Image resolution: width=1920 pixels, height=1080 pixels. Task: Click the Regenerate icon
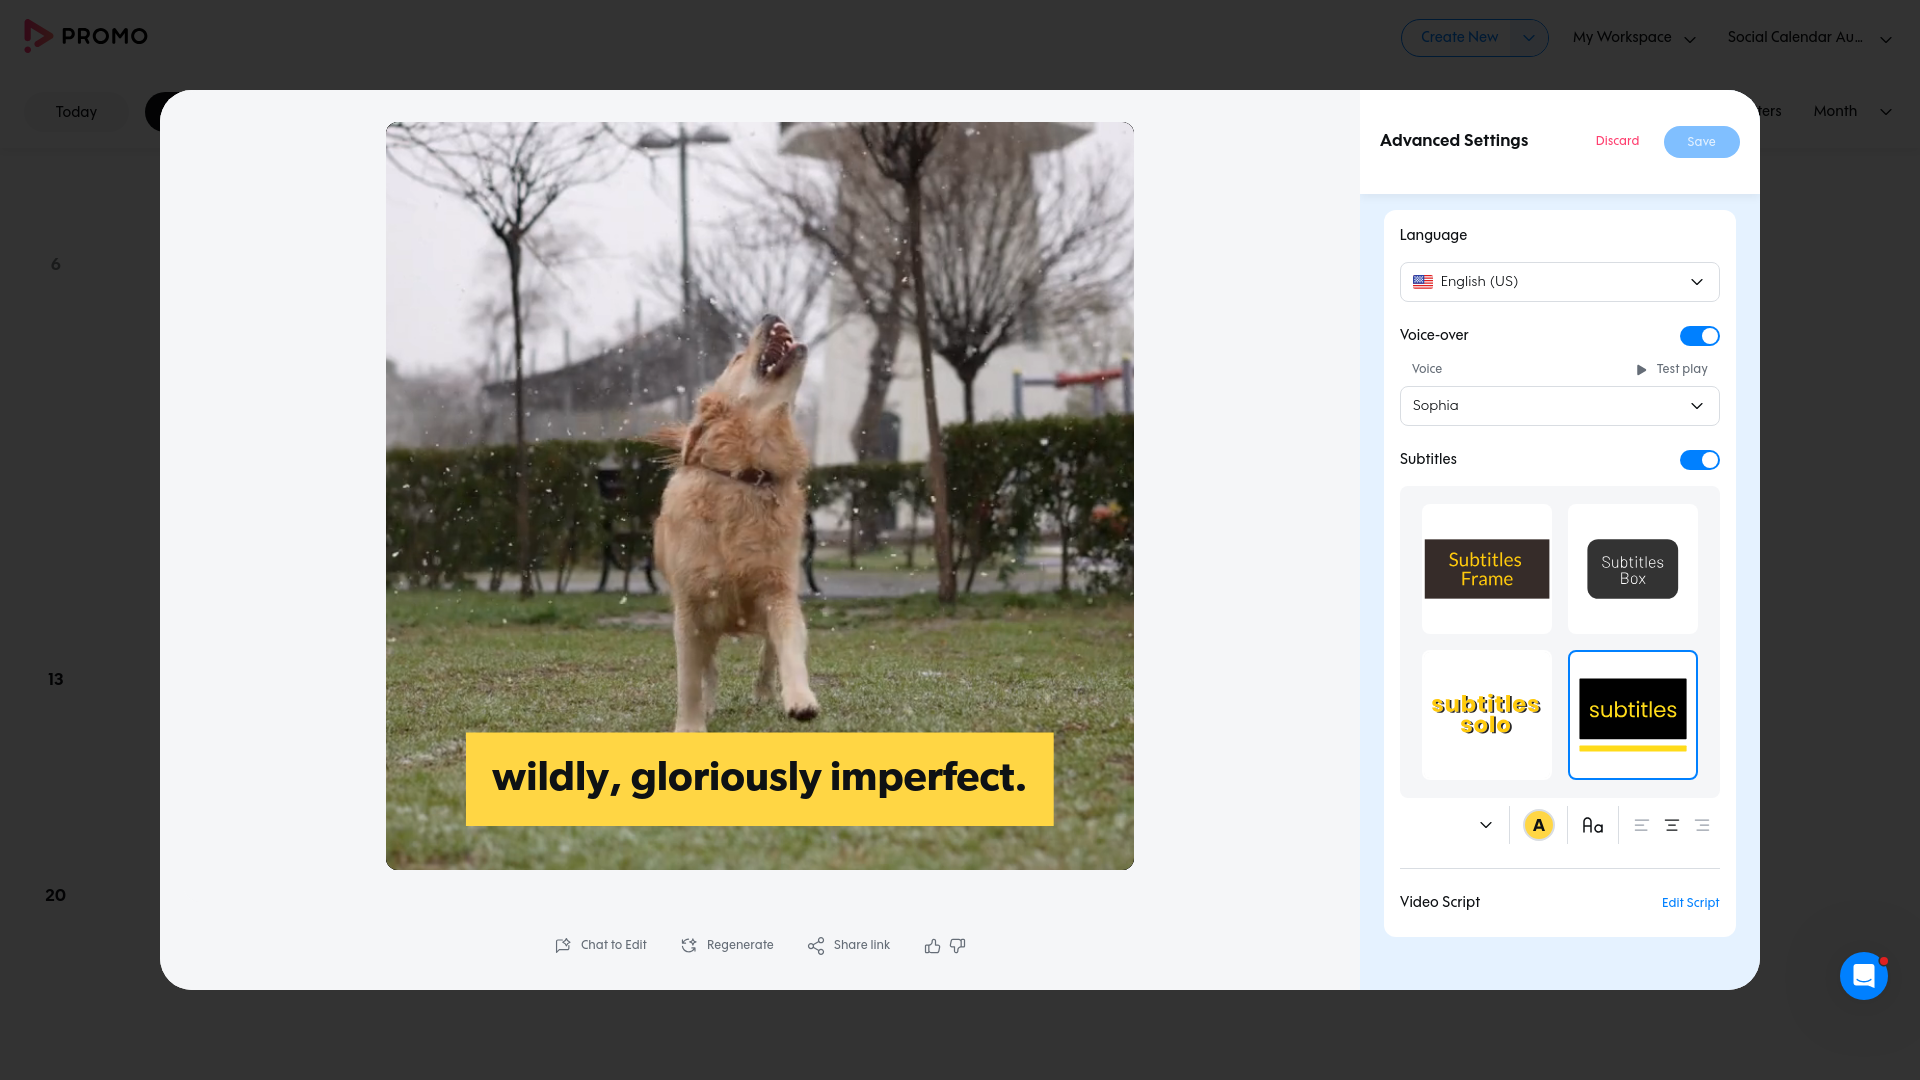[689, 946]
